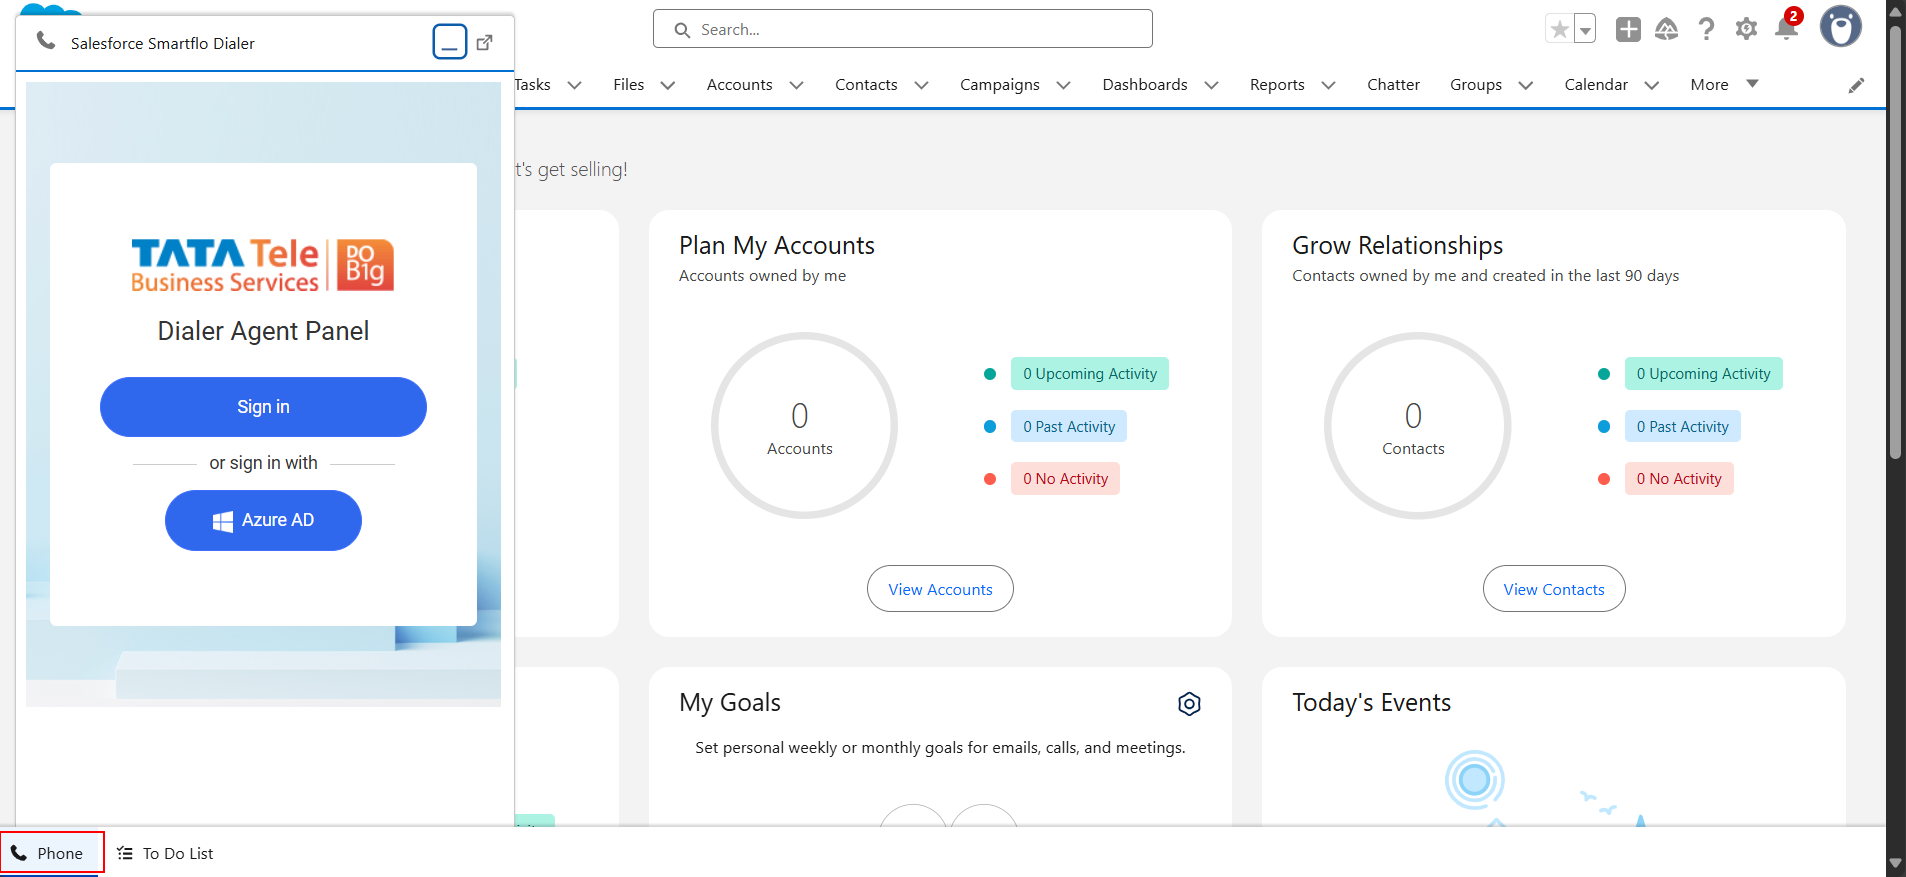Click the Search input field

(902, 29)
